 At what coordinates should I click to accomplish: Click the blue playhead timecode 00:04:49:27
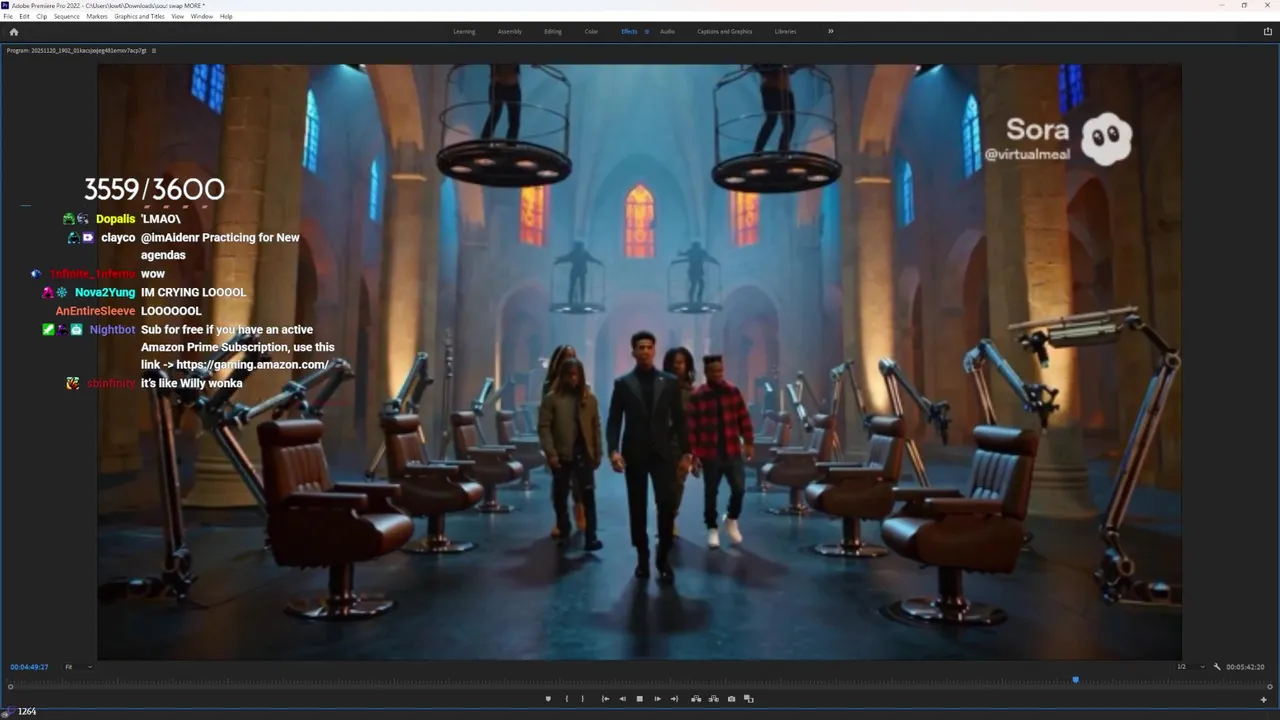(x=29, y=667)
